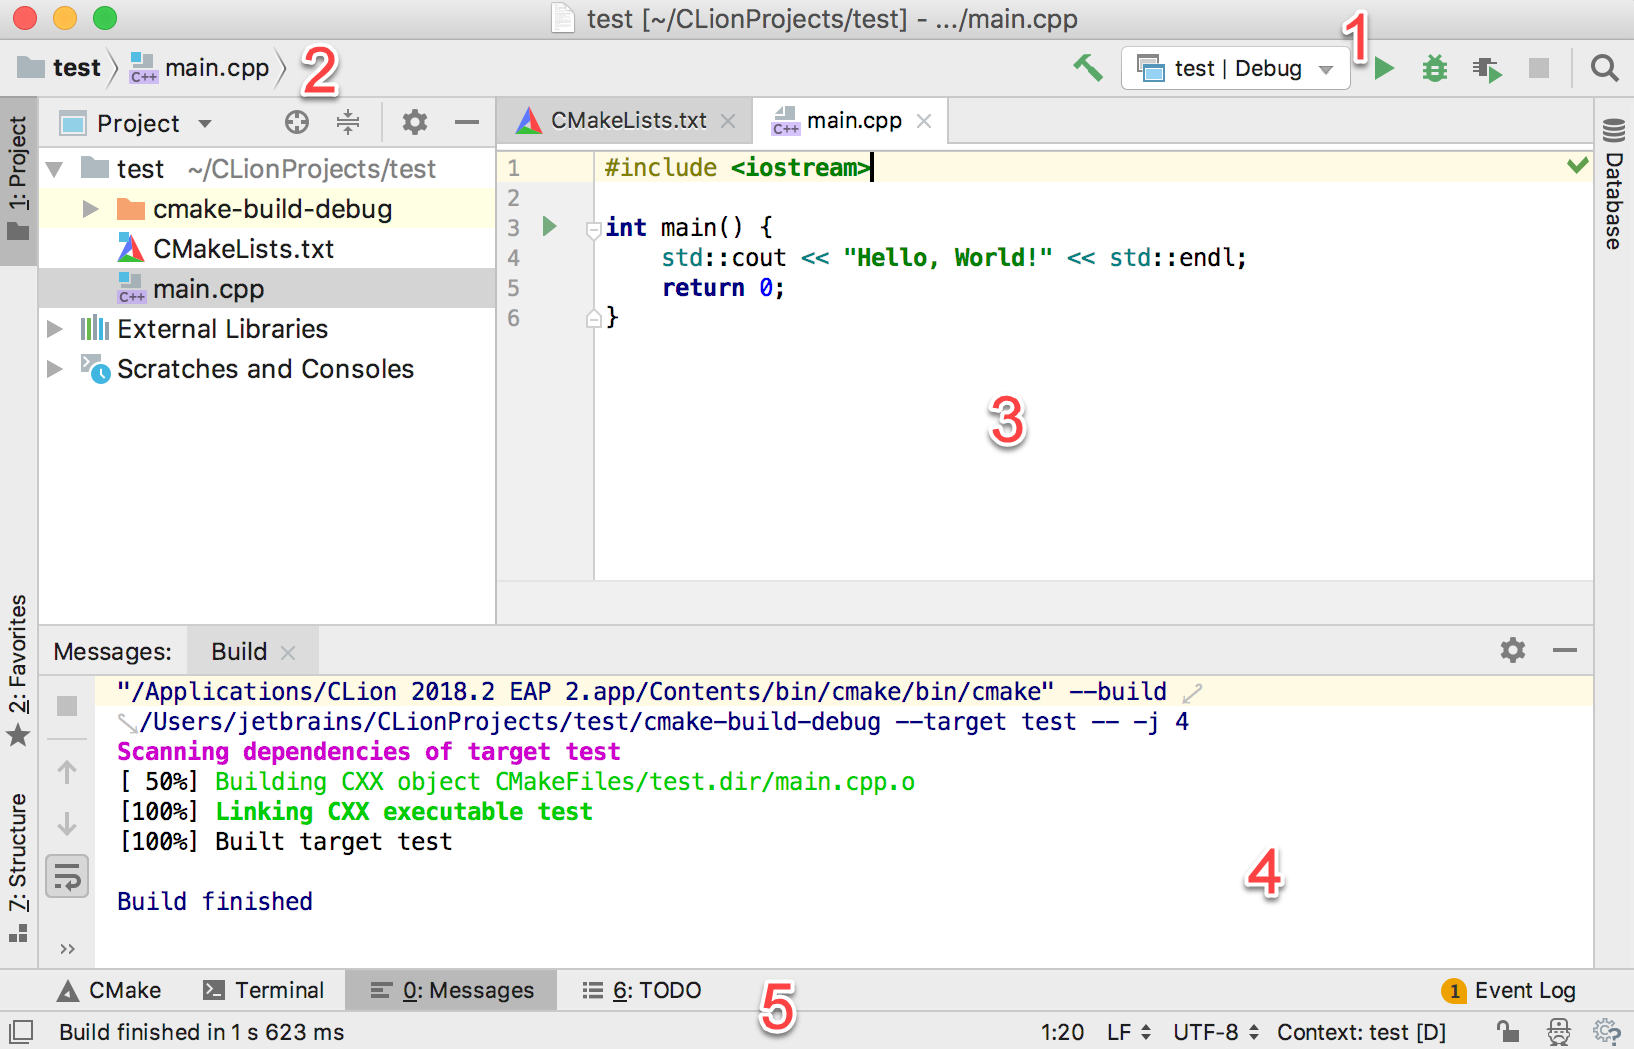Toggle soft-wrap in Messages panel
This screenshot has width=1634, height=1049.
67,877
